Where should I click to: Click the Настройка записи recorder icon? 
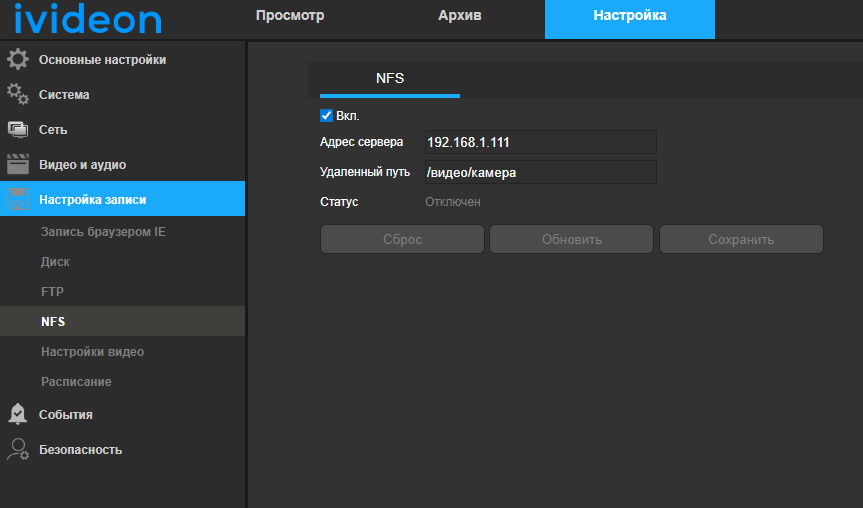tap(18, 199)
